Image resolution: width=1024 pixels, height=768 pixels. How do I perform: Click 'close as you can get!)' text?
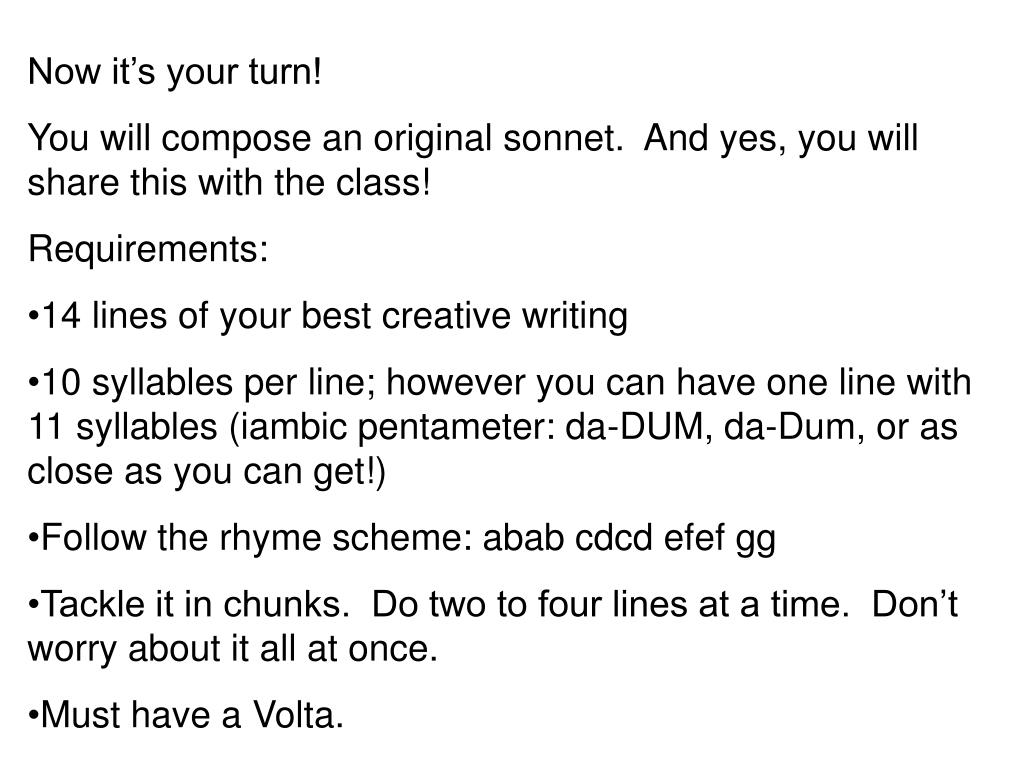click(206, 471)
